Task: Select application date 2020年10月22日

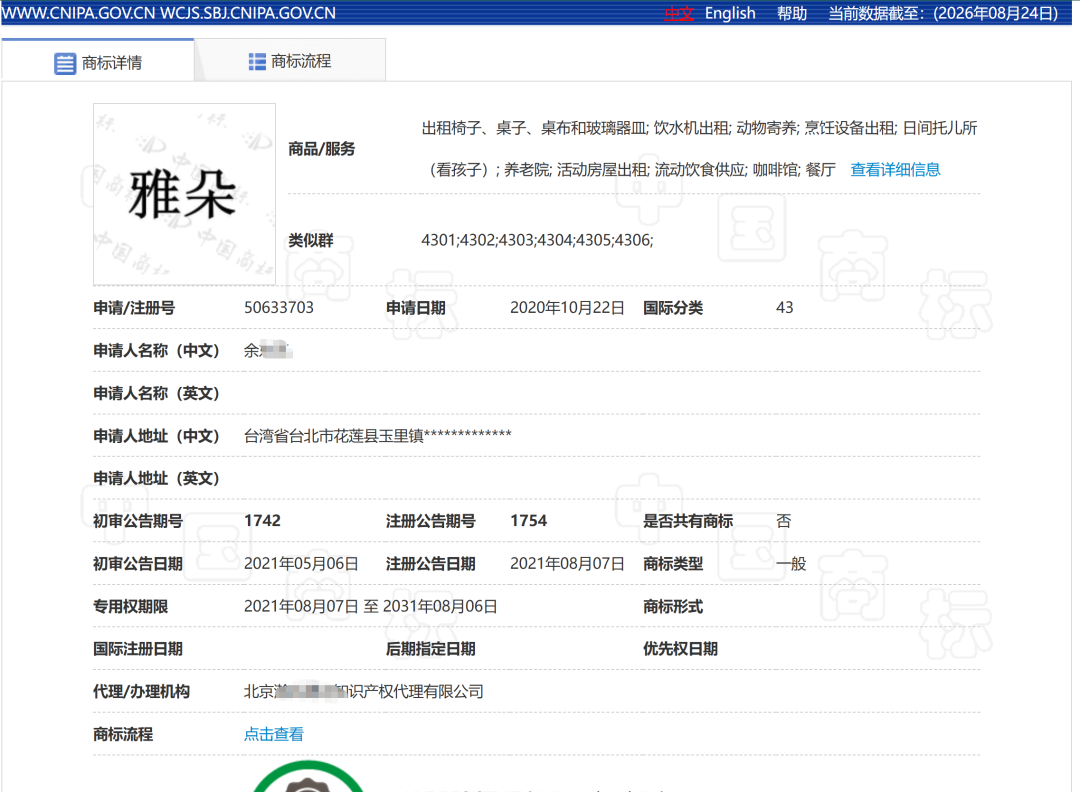Action: click(567, 307)
